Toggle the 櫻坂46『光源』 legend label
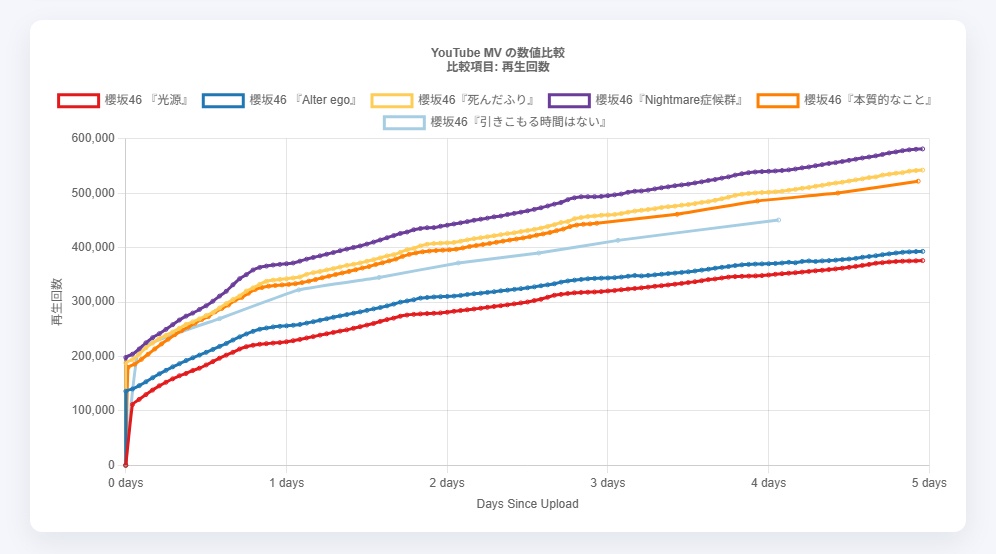 tap(147, 100)
